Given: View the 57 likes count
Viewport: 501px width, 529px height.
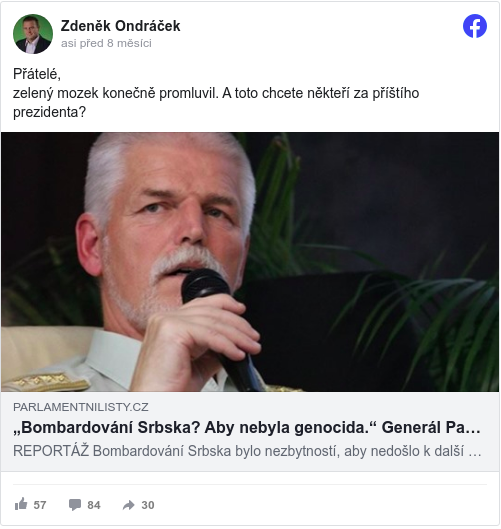Looking at the screenshot, I should (x=40, y=505).
